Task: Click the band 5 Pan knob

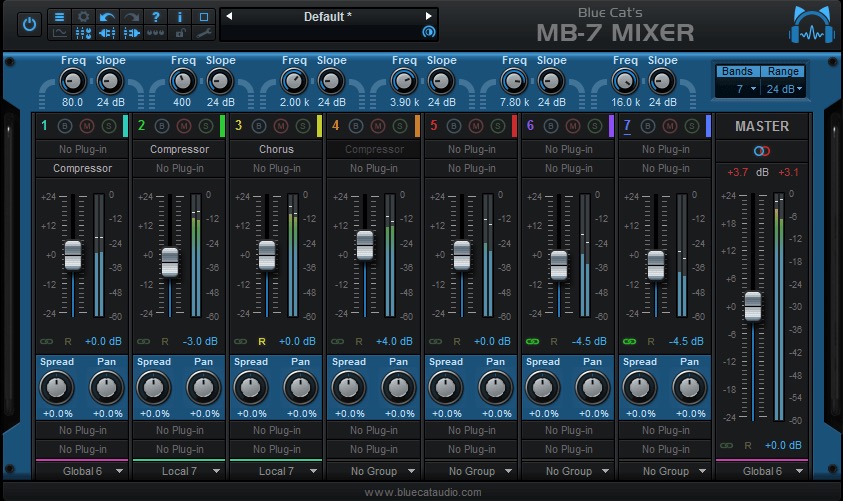Action: 495,387
